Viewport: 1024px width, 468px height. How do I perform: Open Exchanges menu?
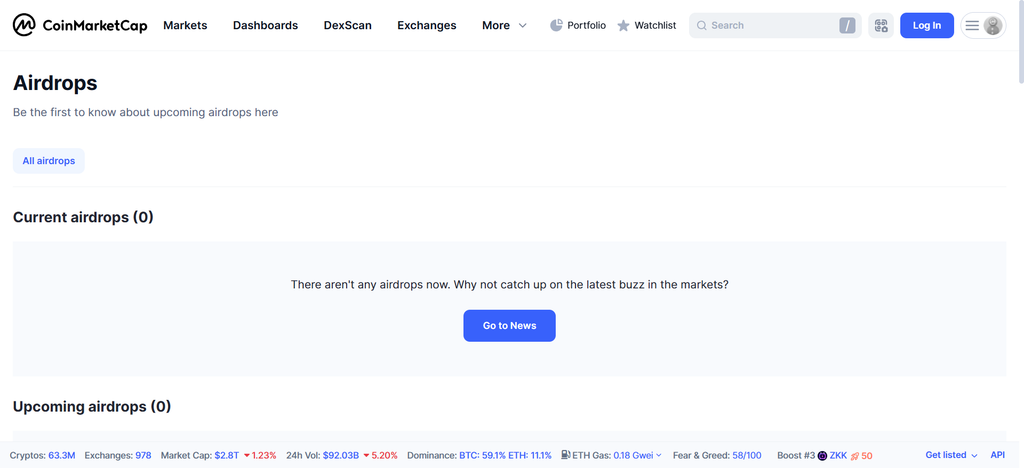(x=426, y=25)
